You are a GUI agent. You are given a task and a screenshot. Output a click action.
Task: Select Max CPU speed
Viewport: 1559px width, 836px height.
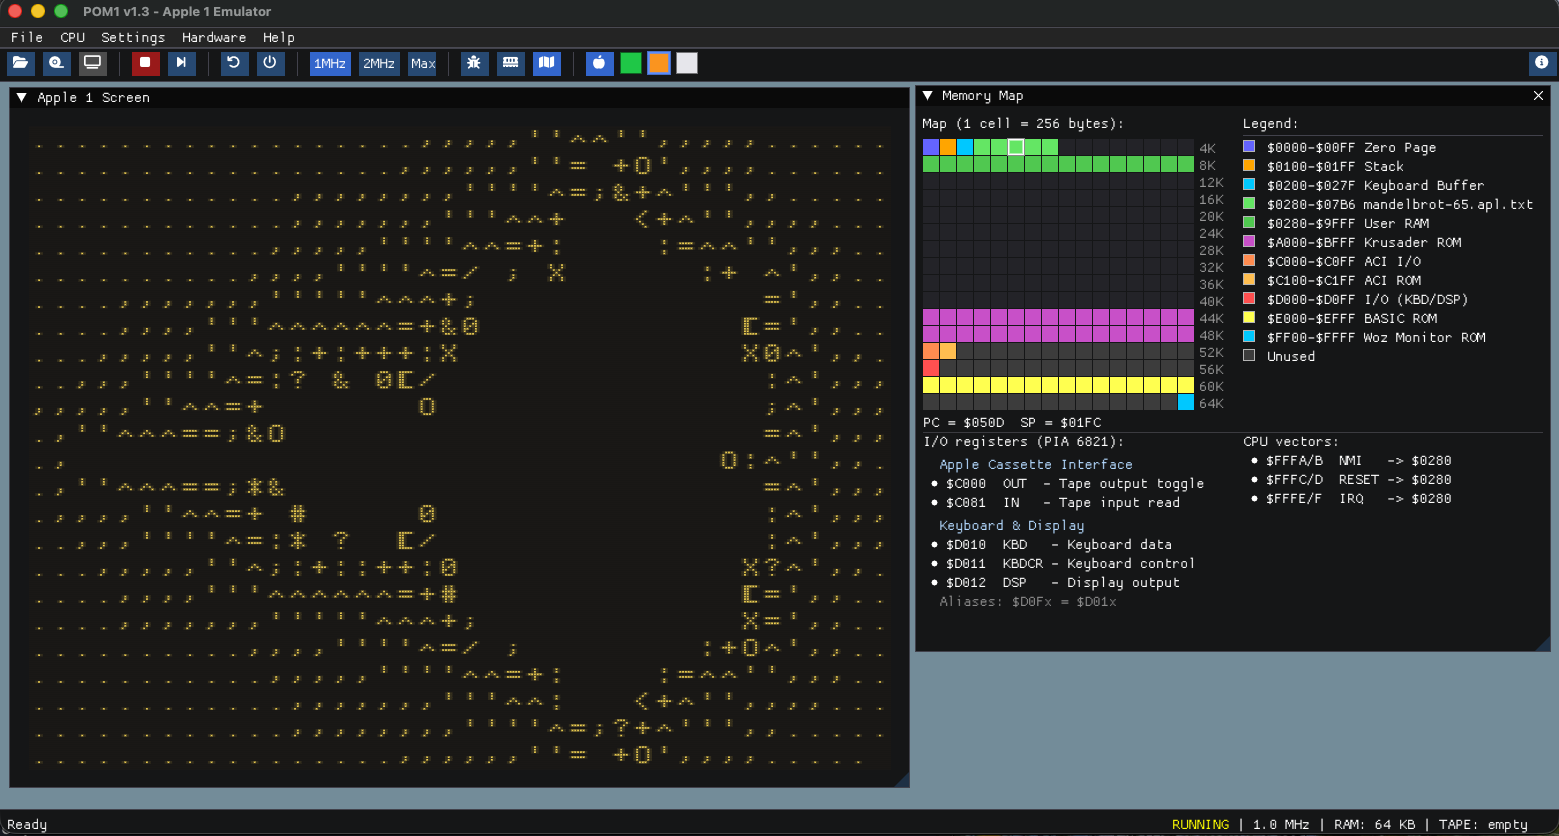[422, 63]
